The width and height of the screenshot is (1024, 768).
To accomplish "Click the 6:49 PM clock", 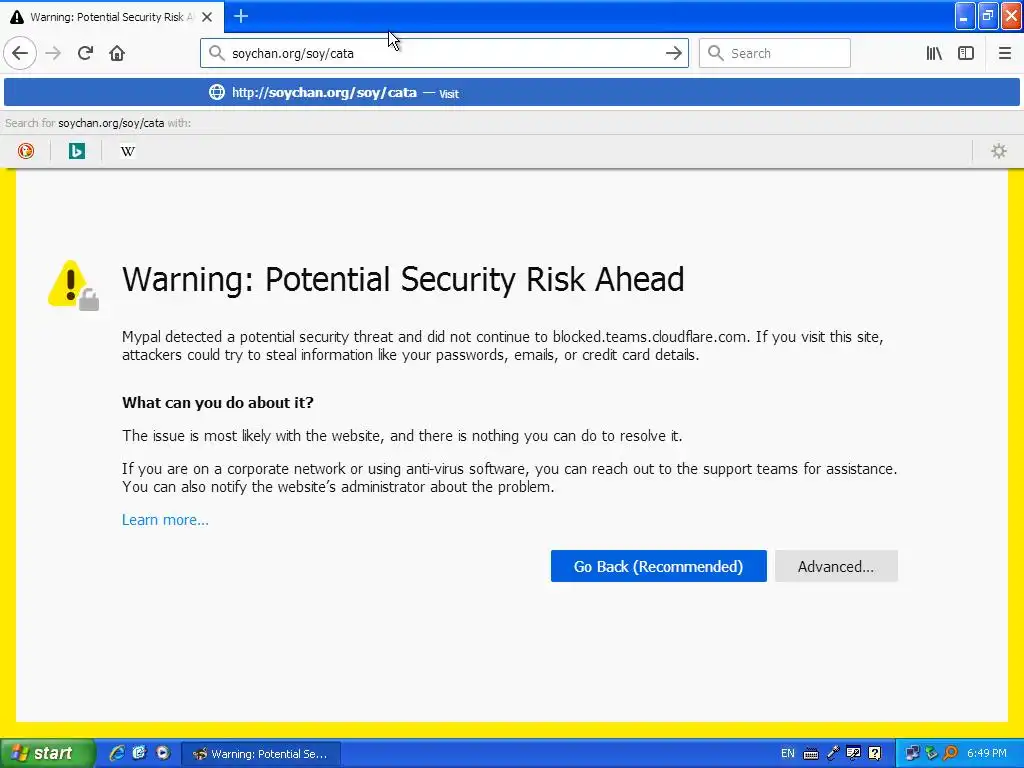I will click(x=987, y=754).
